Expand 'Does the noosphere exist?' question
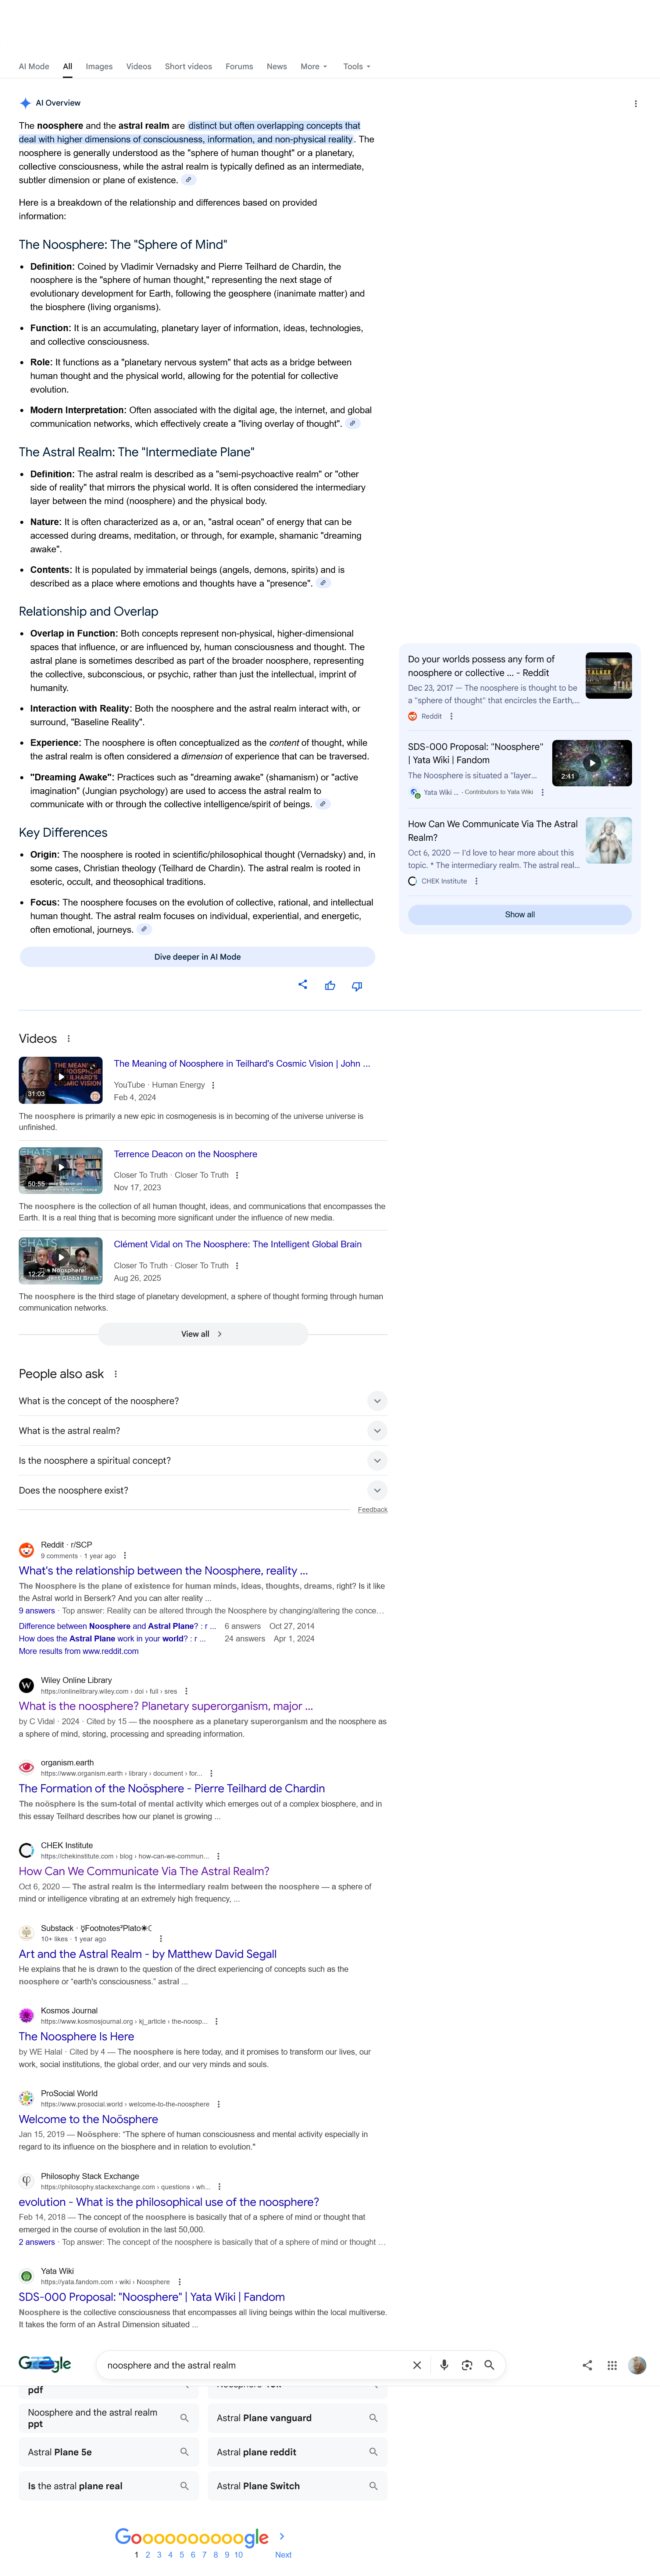Screen dimensions: 660x2576 pyautogui.click(x=203, y=1490)
